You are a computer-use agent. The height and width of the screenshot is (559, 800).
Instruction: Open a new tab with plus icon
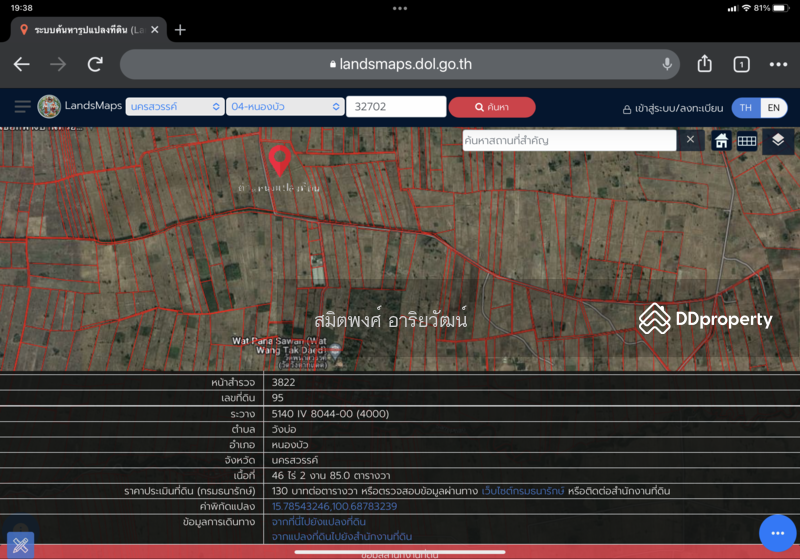tap(180, 30)
